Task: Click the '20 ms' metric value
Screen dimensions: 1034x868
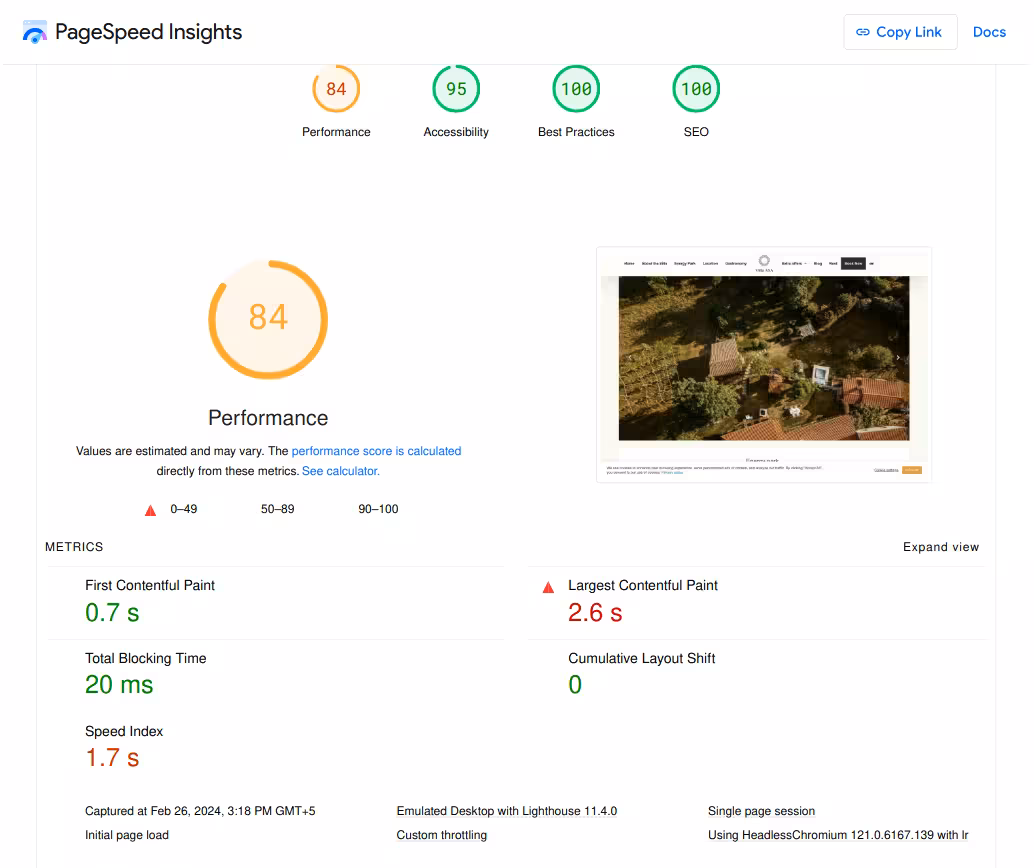Action: (x=119, y=685)
